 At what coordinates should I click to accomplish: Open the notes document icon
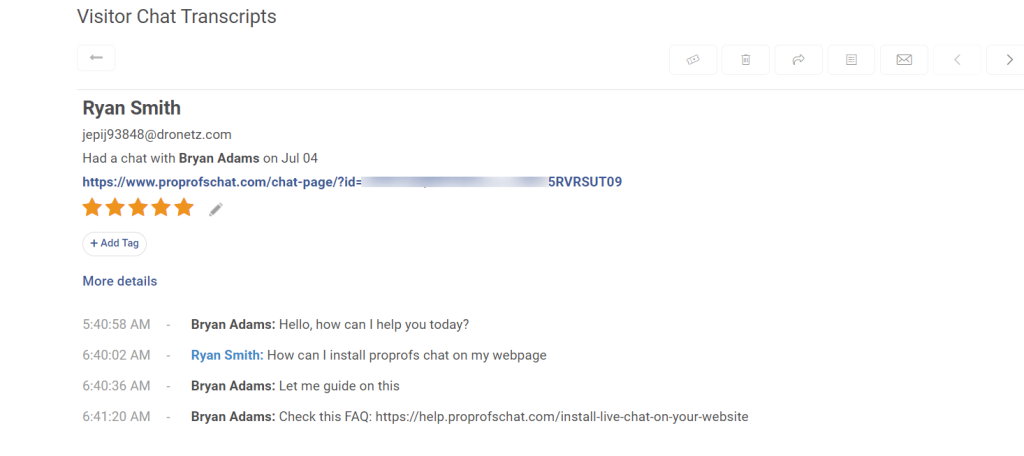(x=851, y=60)
